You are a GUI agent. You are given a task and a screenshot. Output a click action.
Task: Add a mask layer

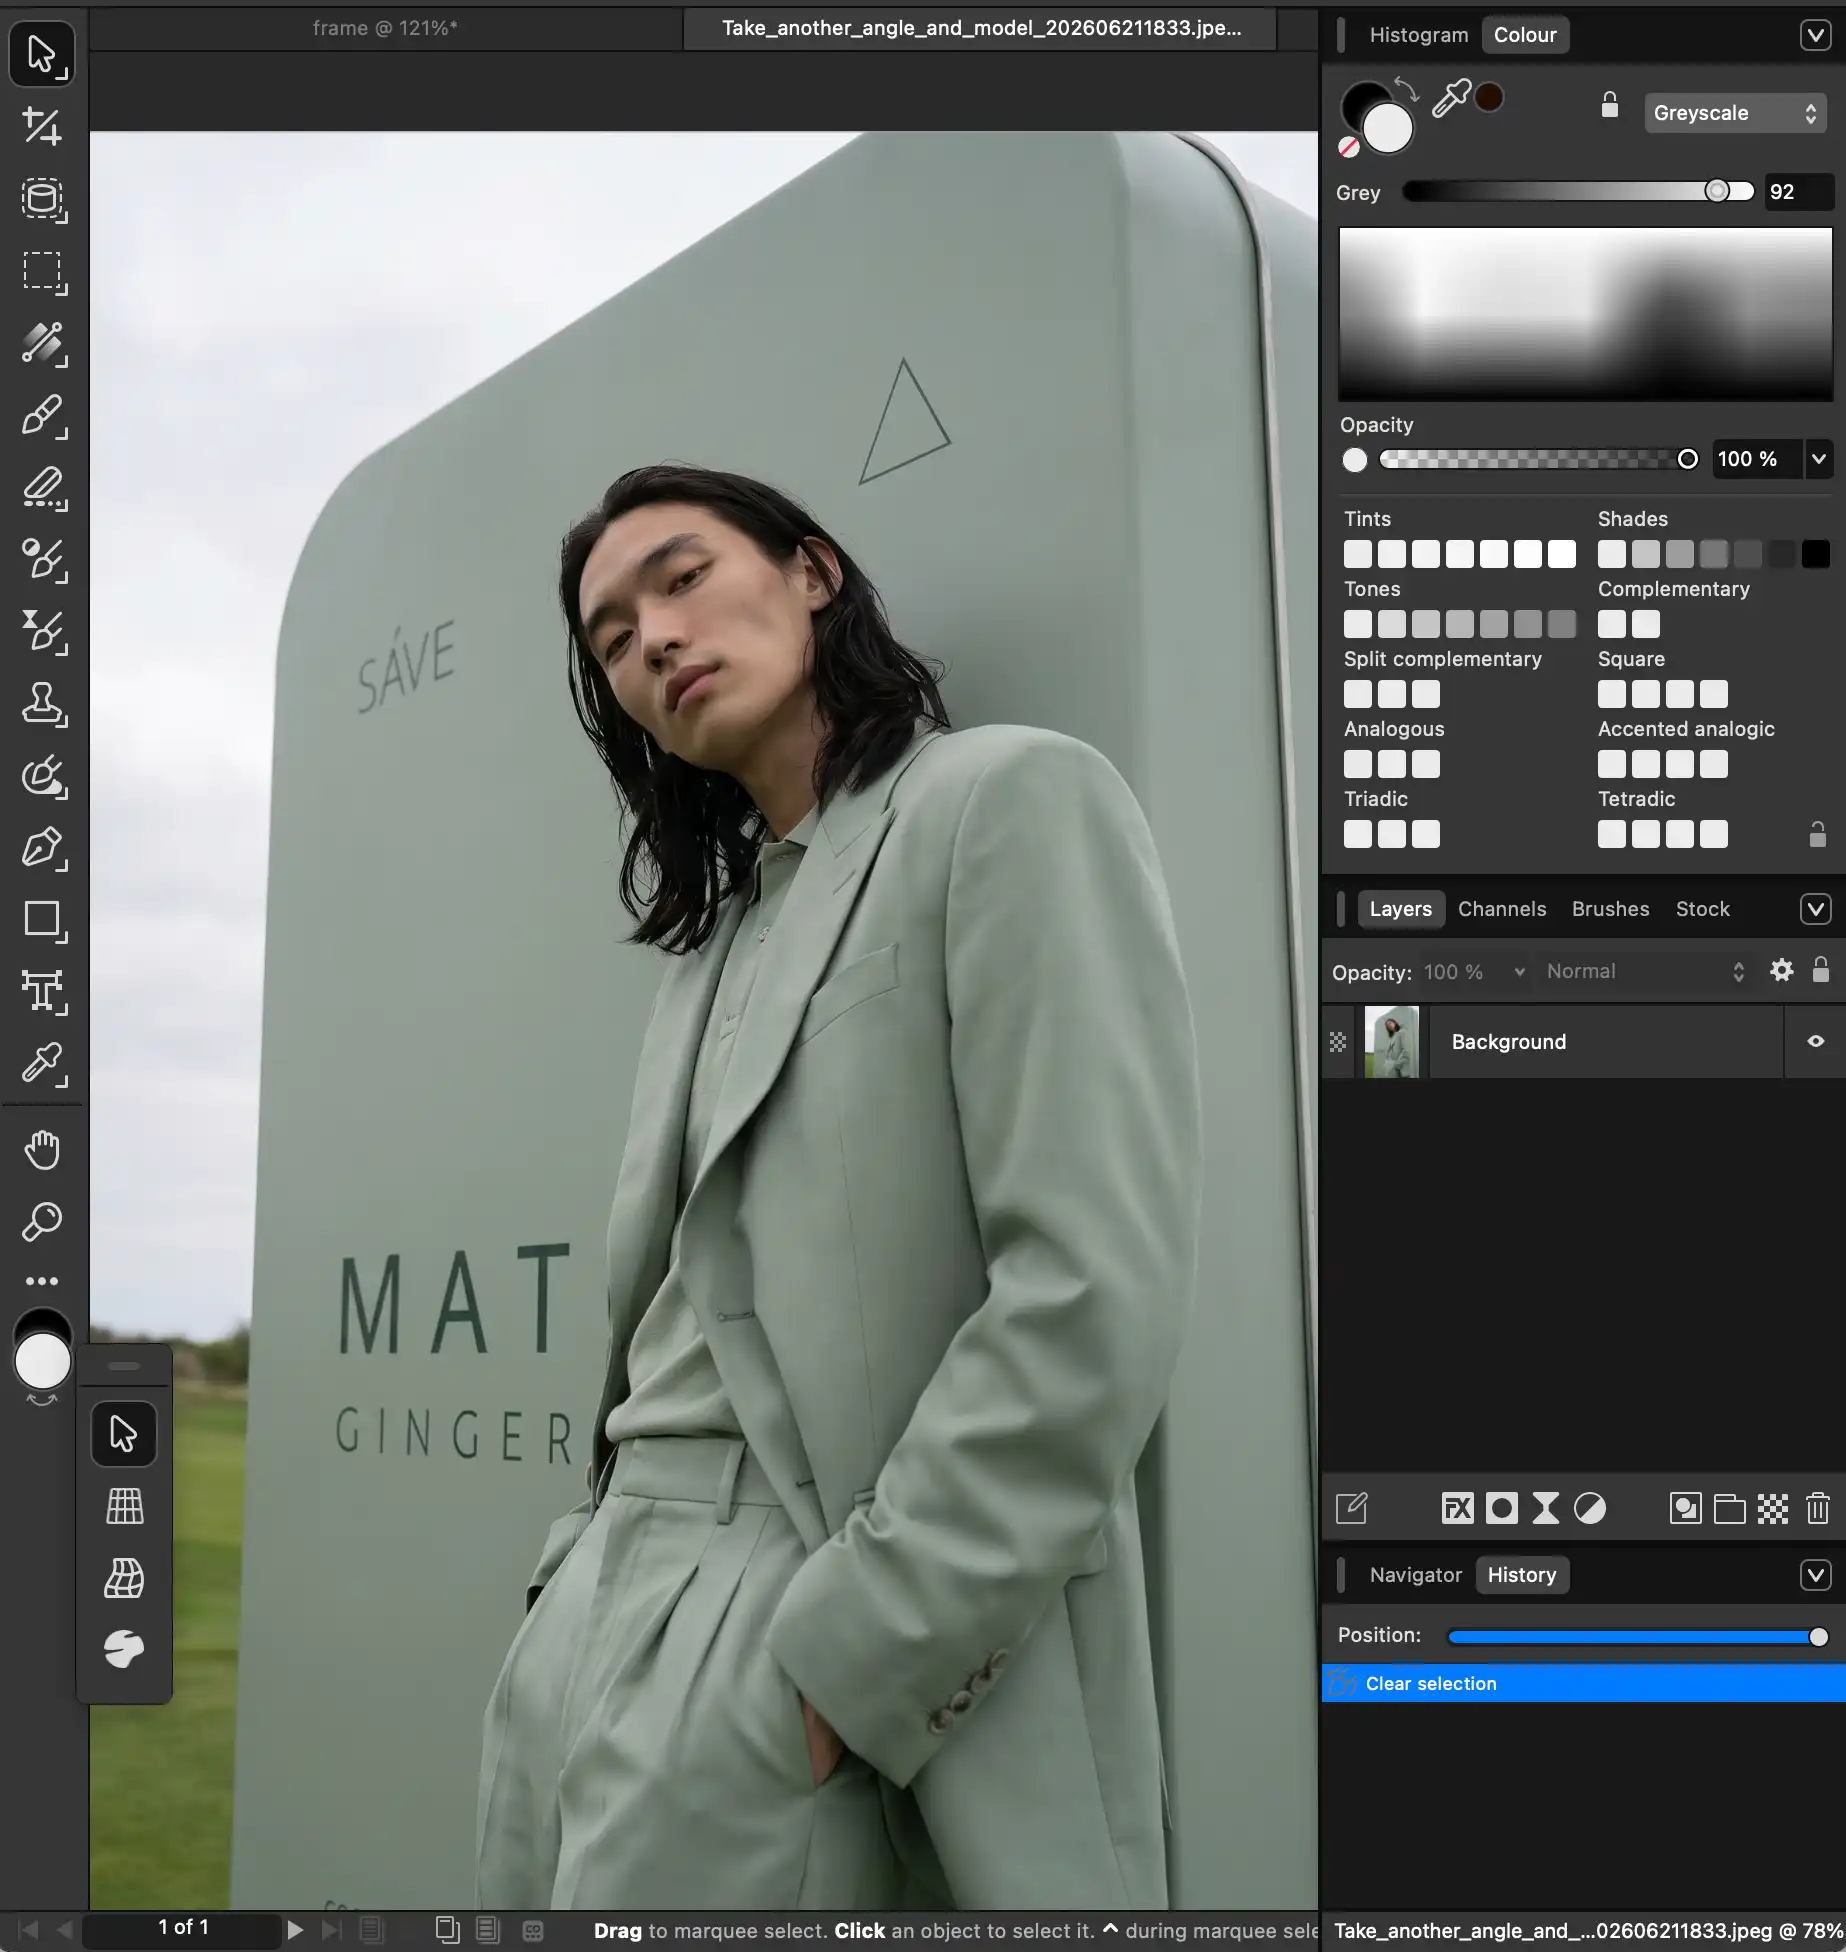[x=1501, y=1508]
